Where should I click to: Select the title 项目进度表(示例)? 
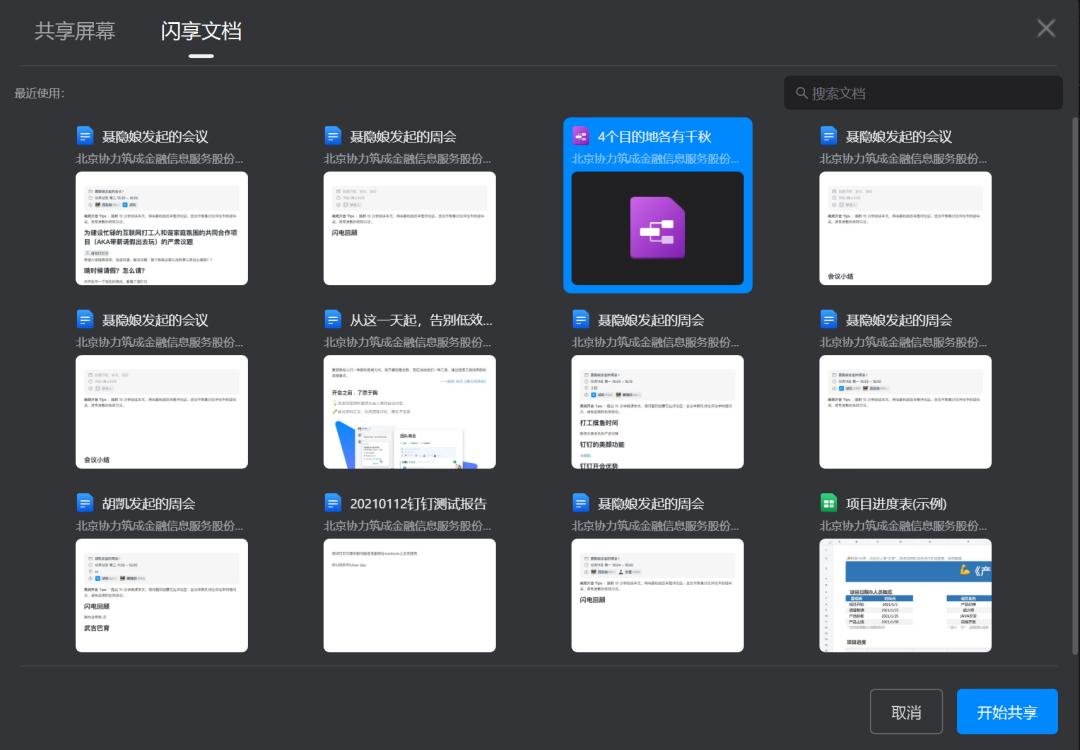(896, 504)
